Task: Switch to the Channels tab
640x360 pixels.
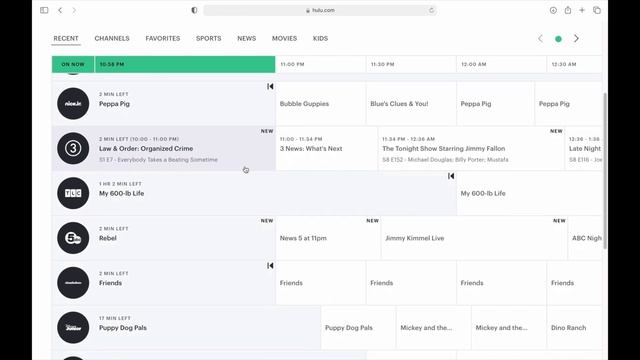Action: pyautogui.click(x=112, y=38)
